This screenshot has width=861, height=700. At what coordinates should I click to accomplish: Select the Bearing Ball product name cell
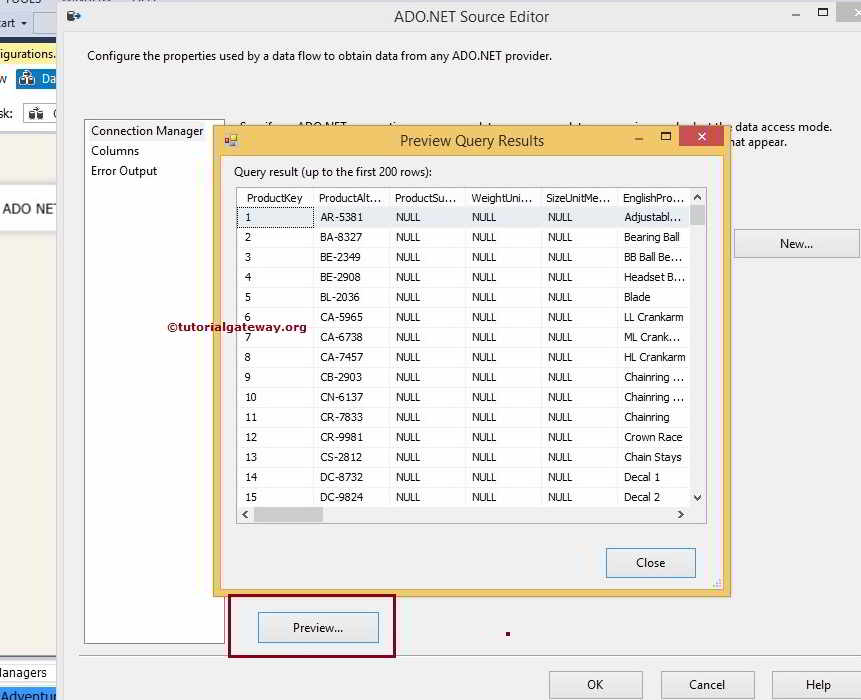coord(653,237)
